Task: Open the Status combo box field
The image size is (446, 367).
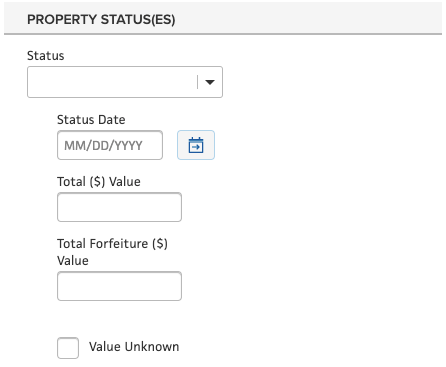Action: click(125, 82)
